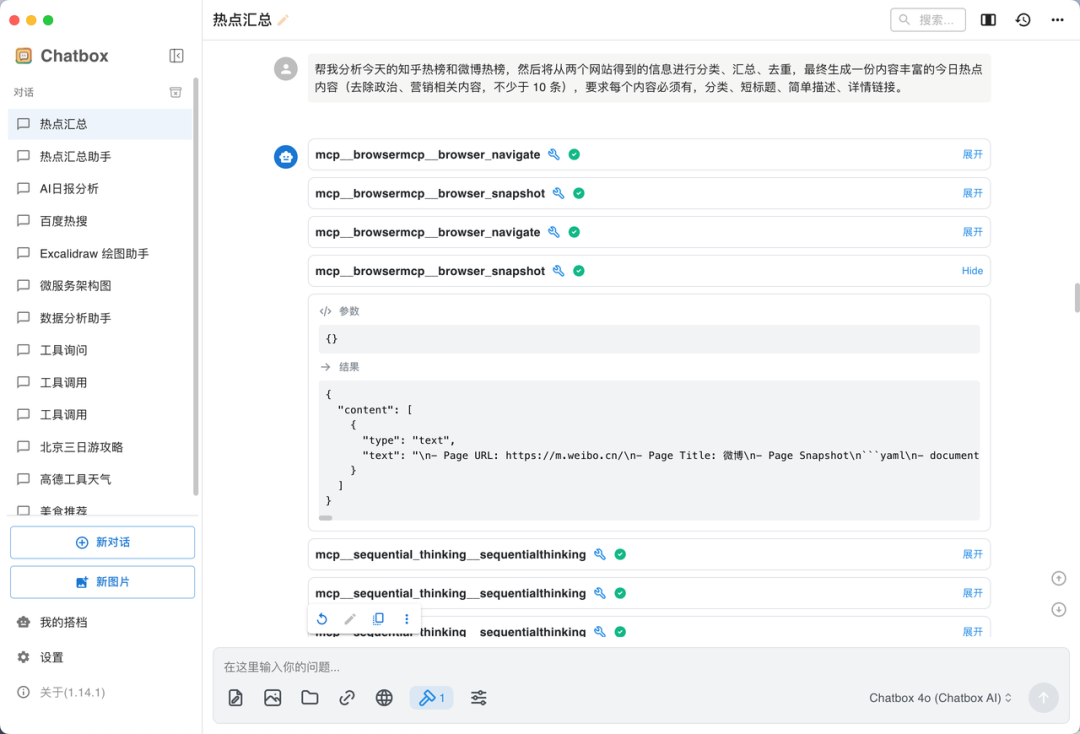Copy the message with copy icon

[x=378, y=618]
